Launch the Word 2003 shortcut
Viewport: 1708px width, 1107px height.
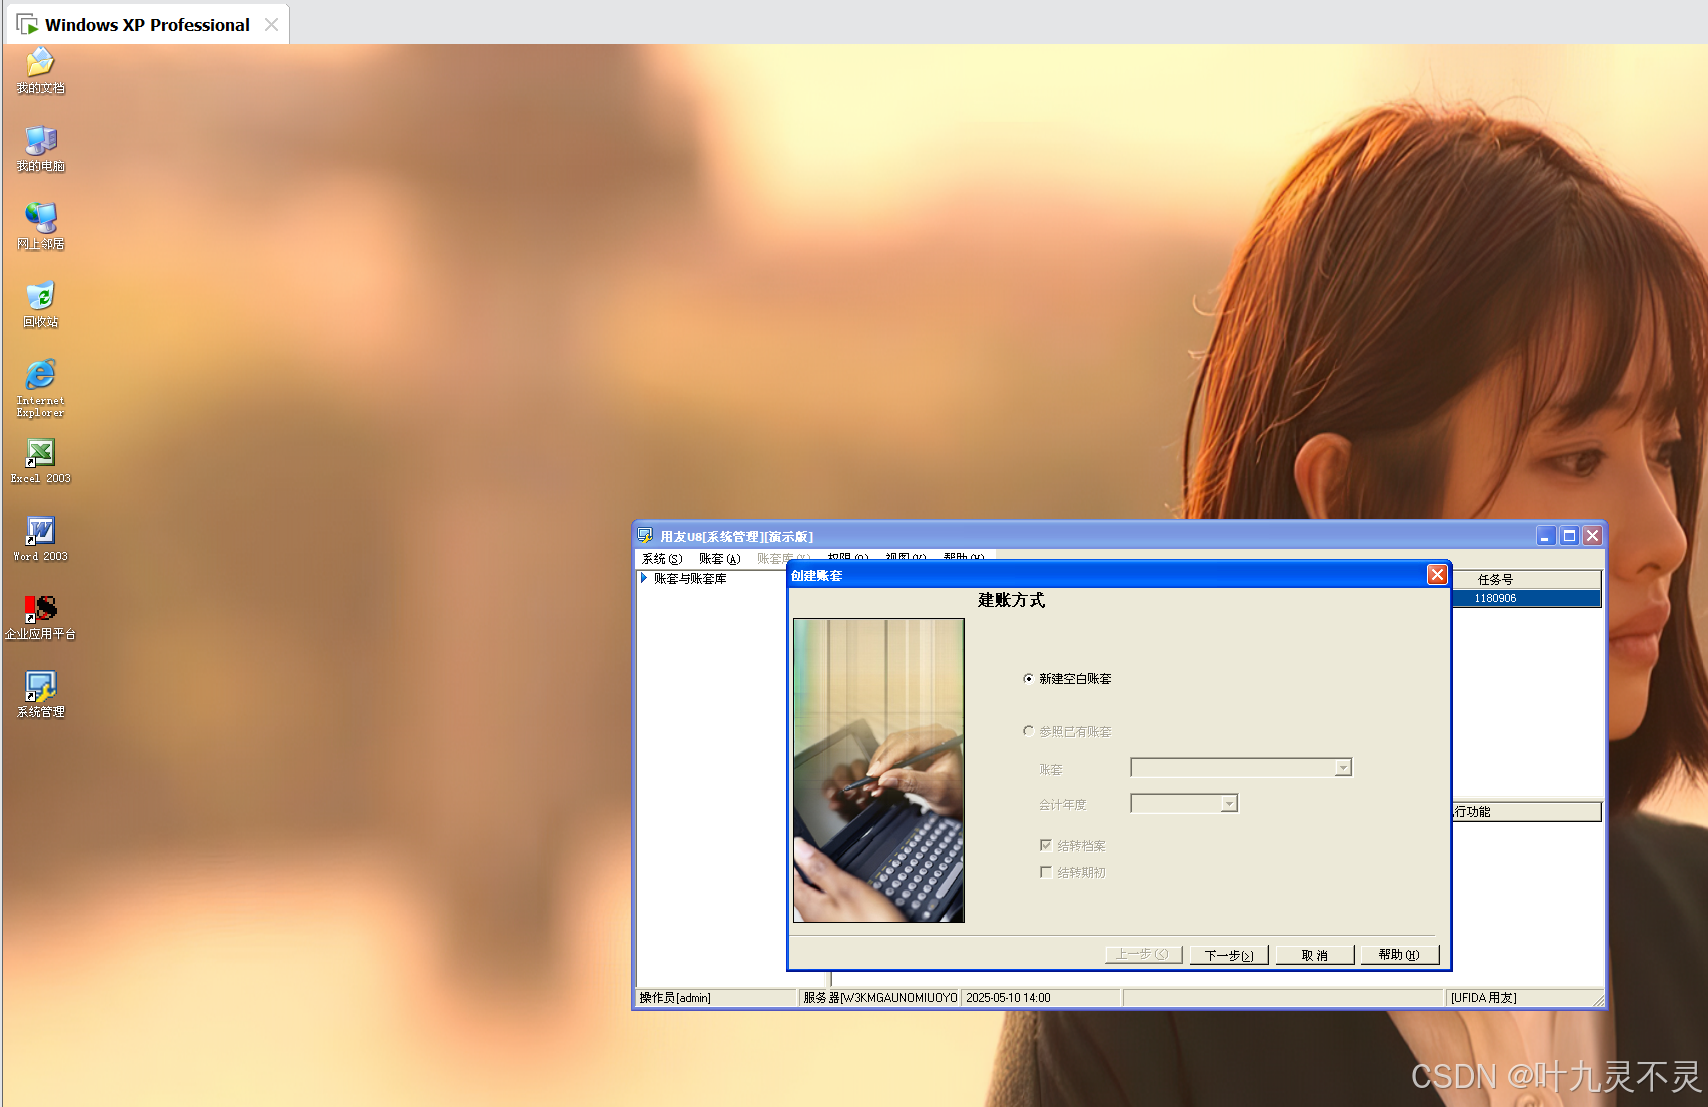point(40,539)
